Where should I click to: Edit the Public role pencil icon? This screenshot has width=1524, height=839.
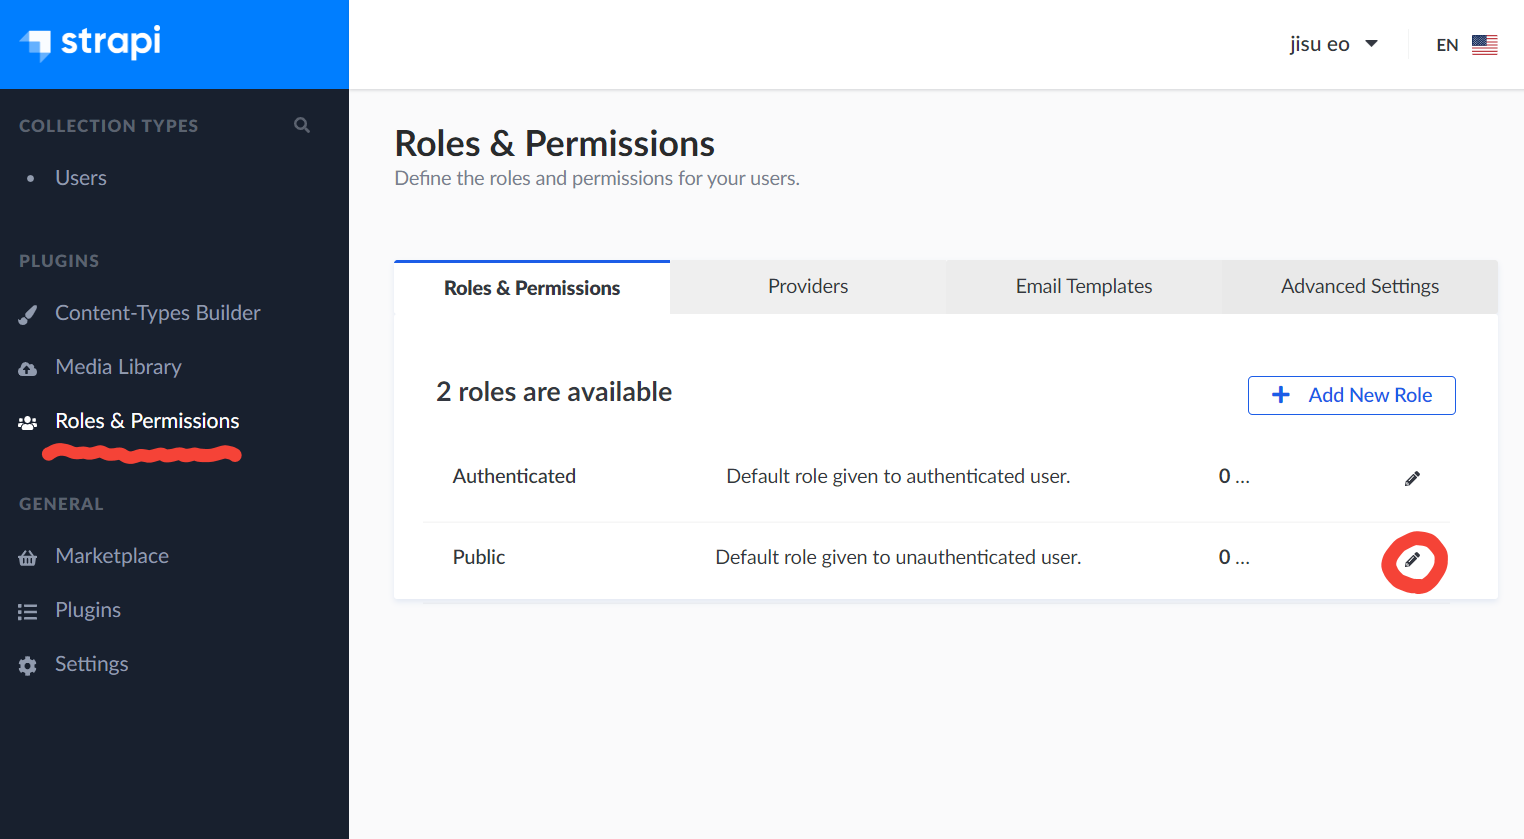[x=1412, y=559]
